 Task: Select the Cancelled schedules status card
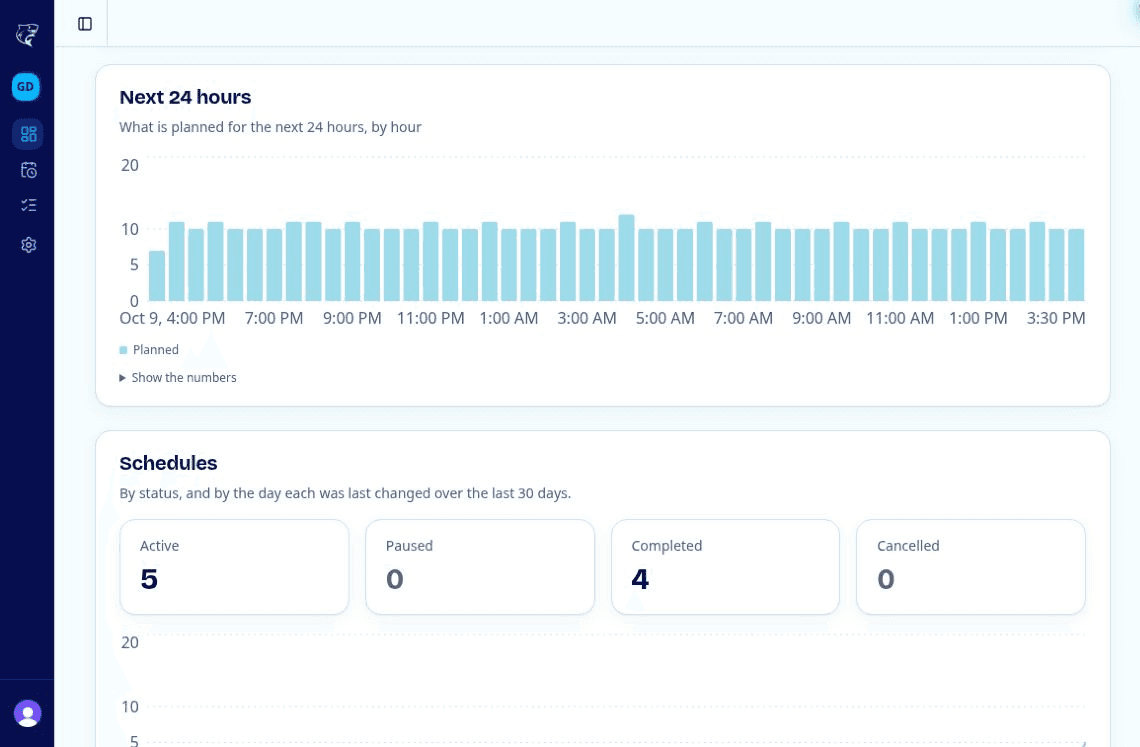[x=971, y=567]
